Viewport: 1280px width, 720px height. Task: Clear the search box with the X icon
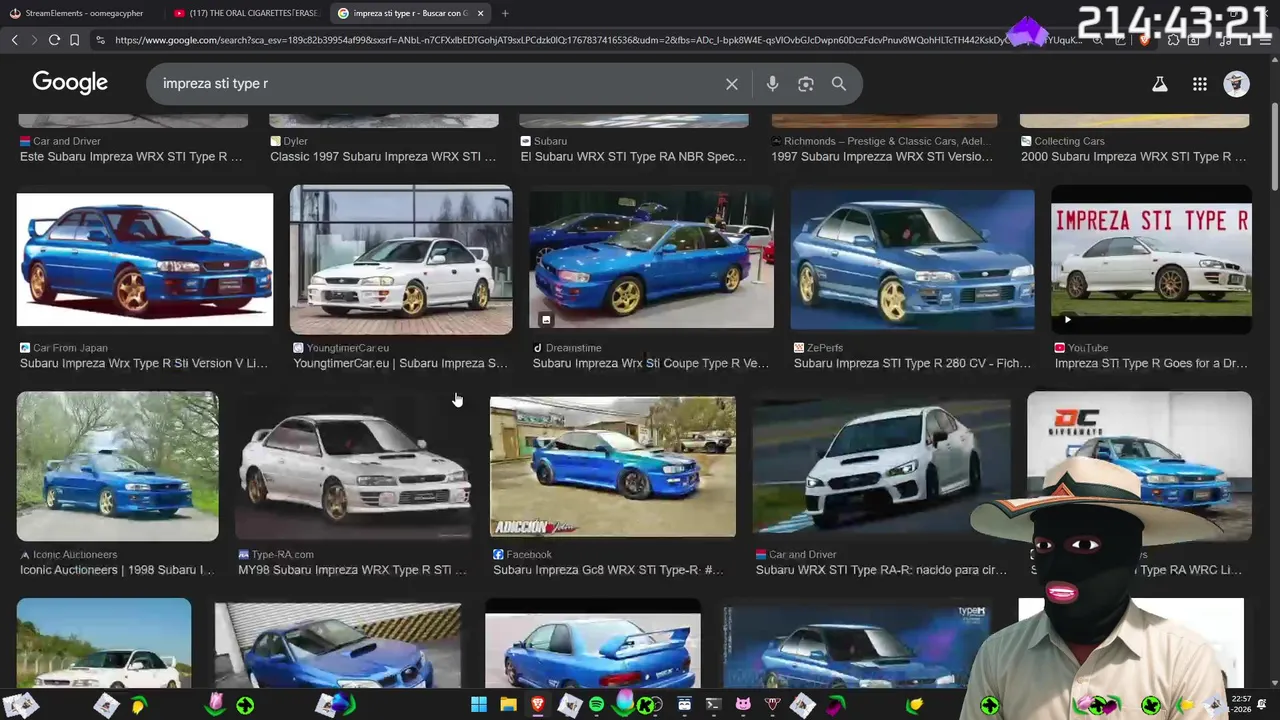732,84
